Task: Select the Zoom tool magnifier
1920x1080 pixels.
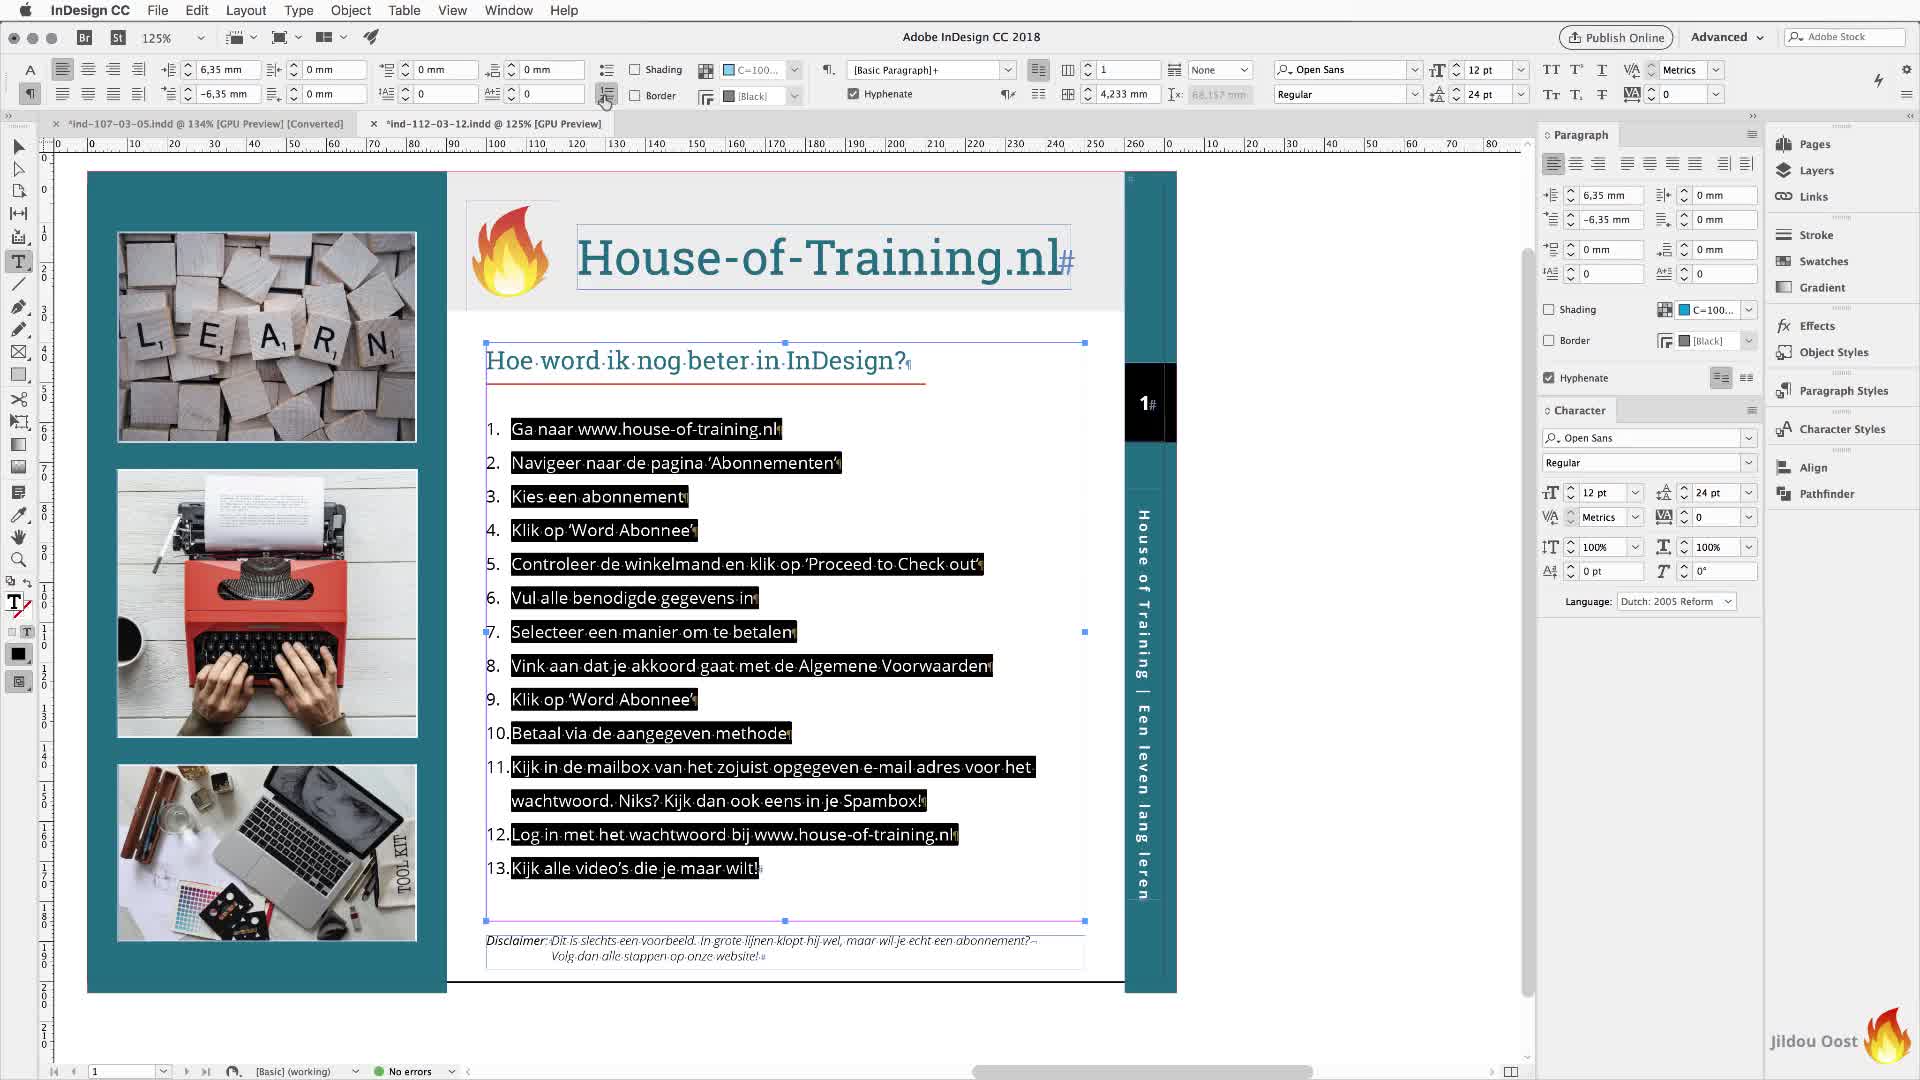Action: pyautogui.click(x=18, y=560)
